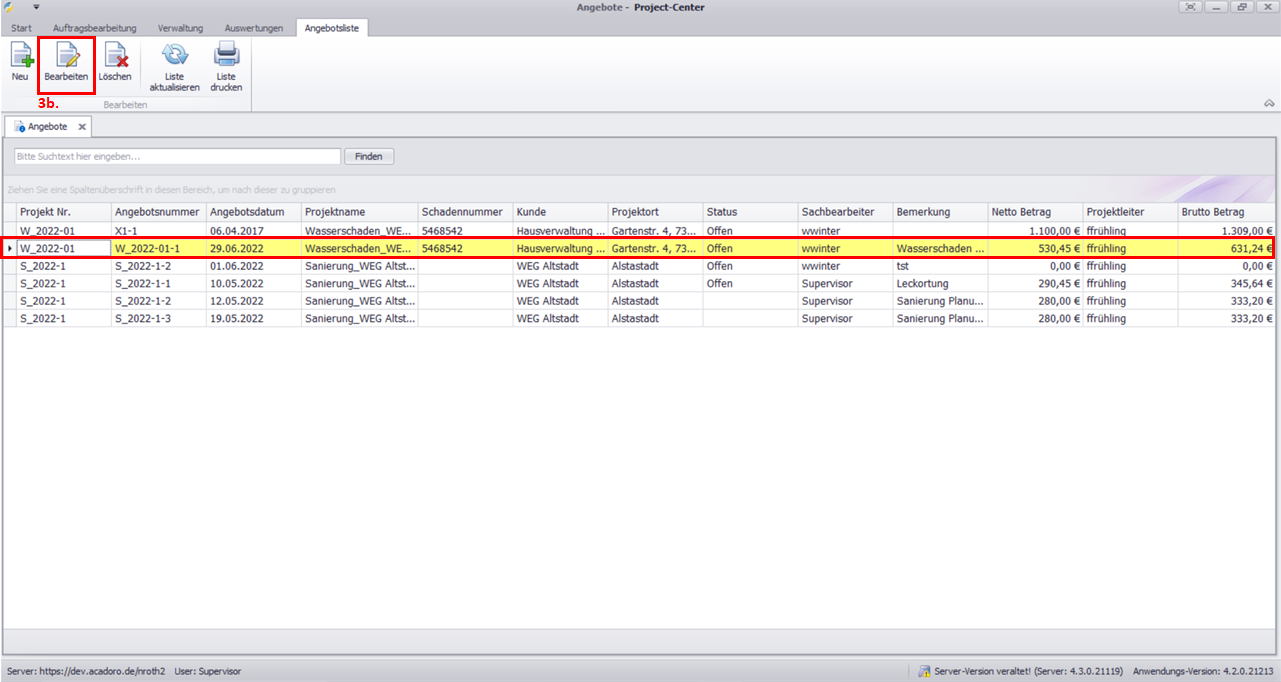This screenshot has width=1281, height=682.
Task: Open the Auswertungen ribbon tab
Action: pos(254,28)
